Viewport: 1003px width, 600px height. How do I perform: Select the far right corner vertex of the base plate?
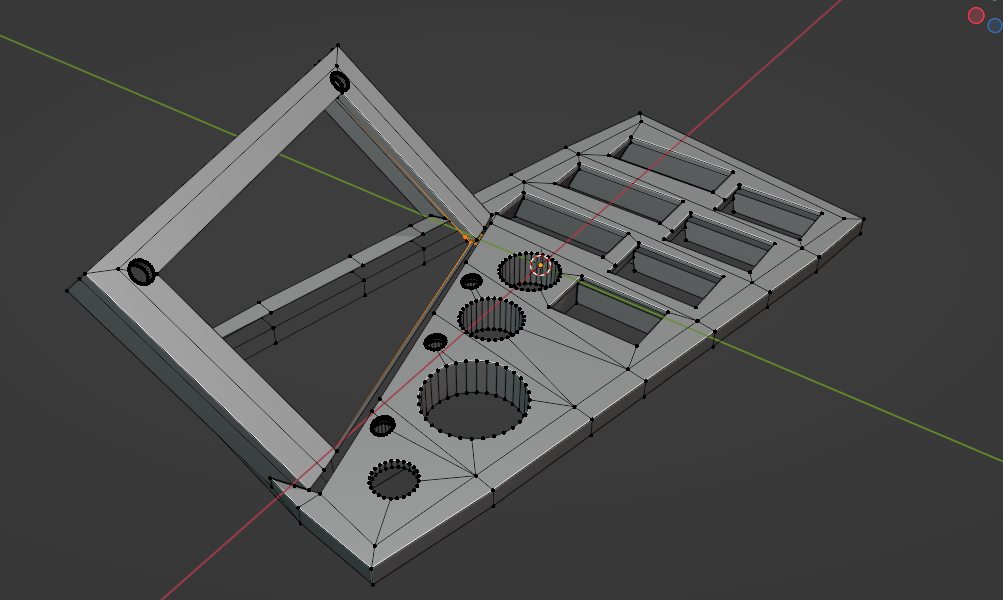tap(864, 219)
